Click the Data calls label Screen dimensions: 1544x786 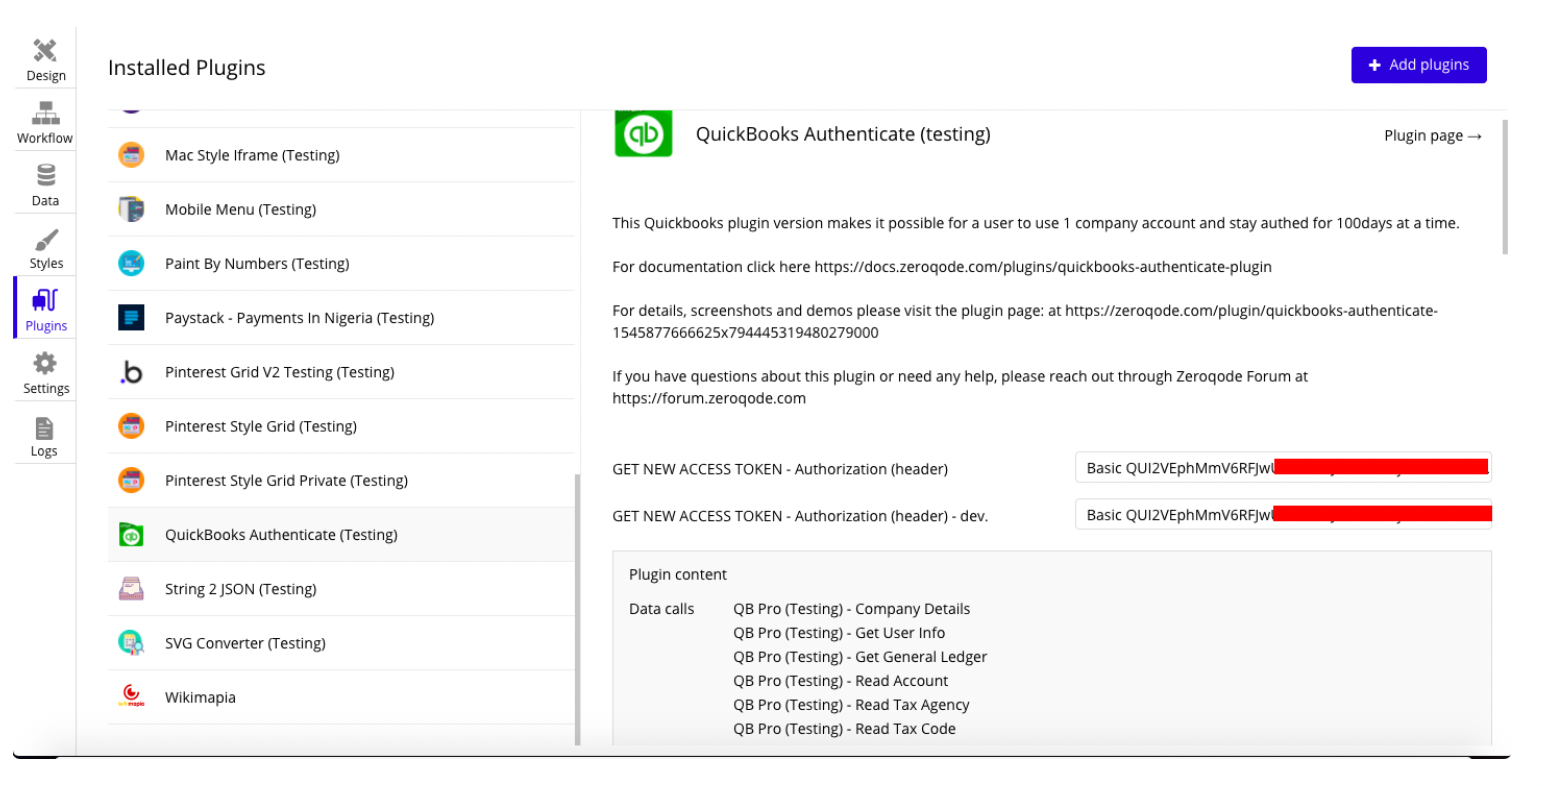coord(661,609)
